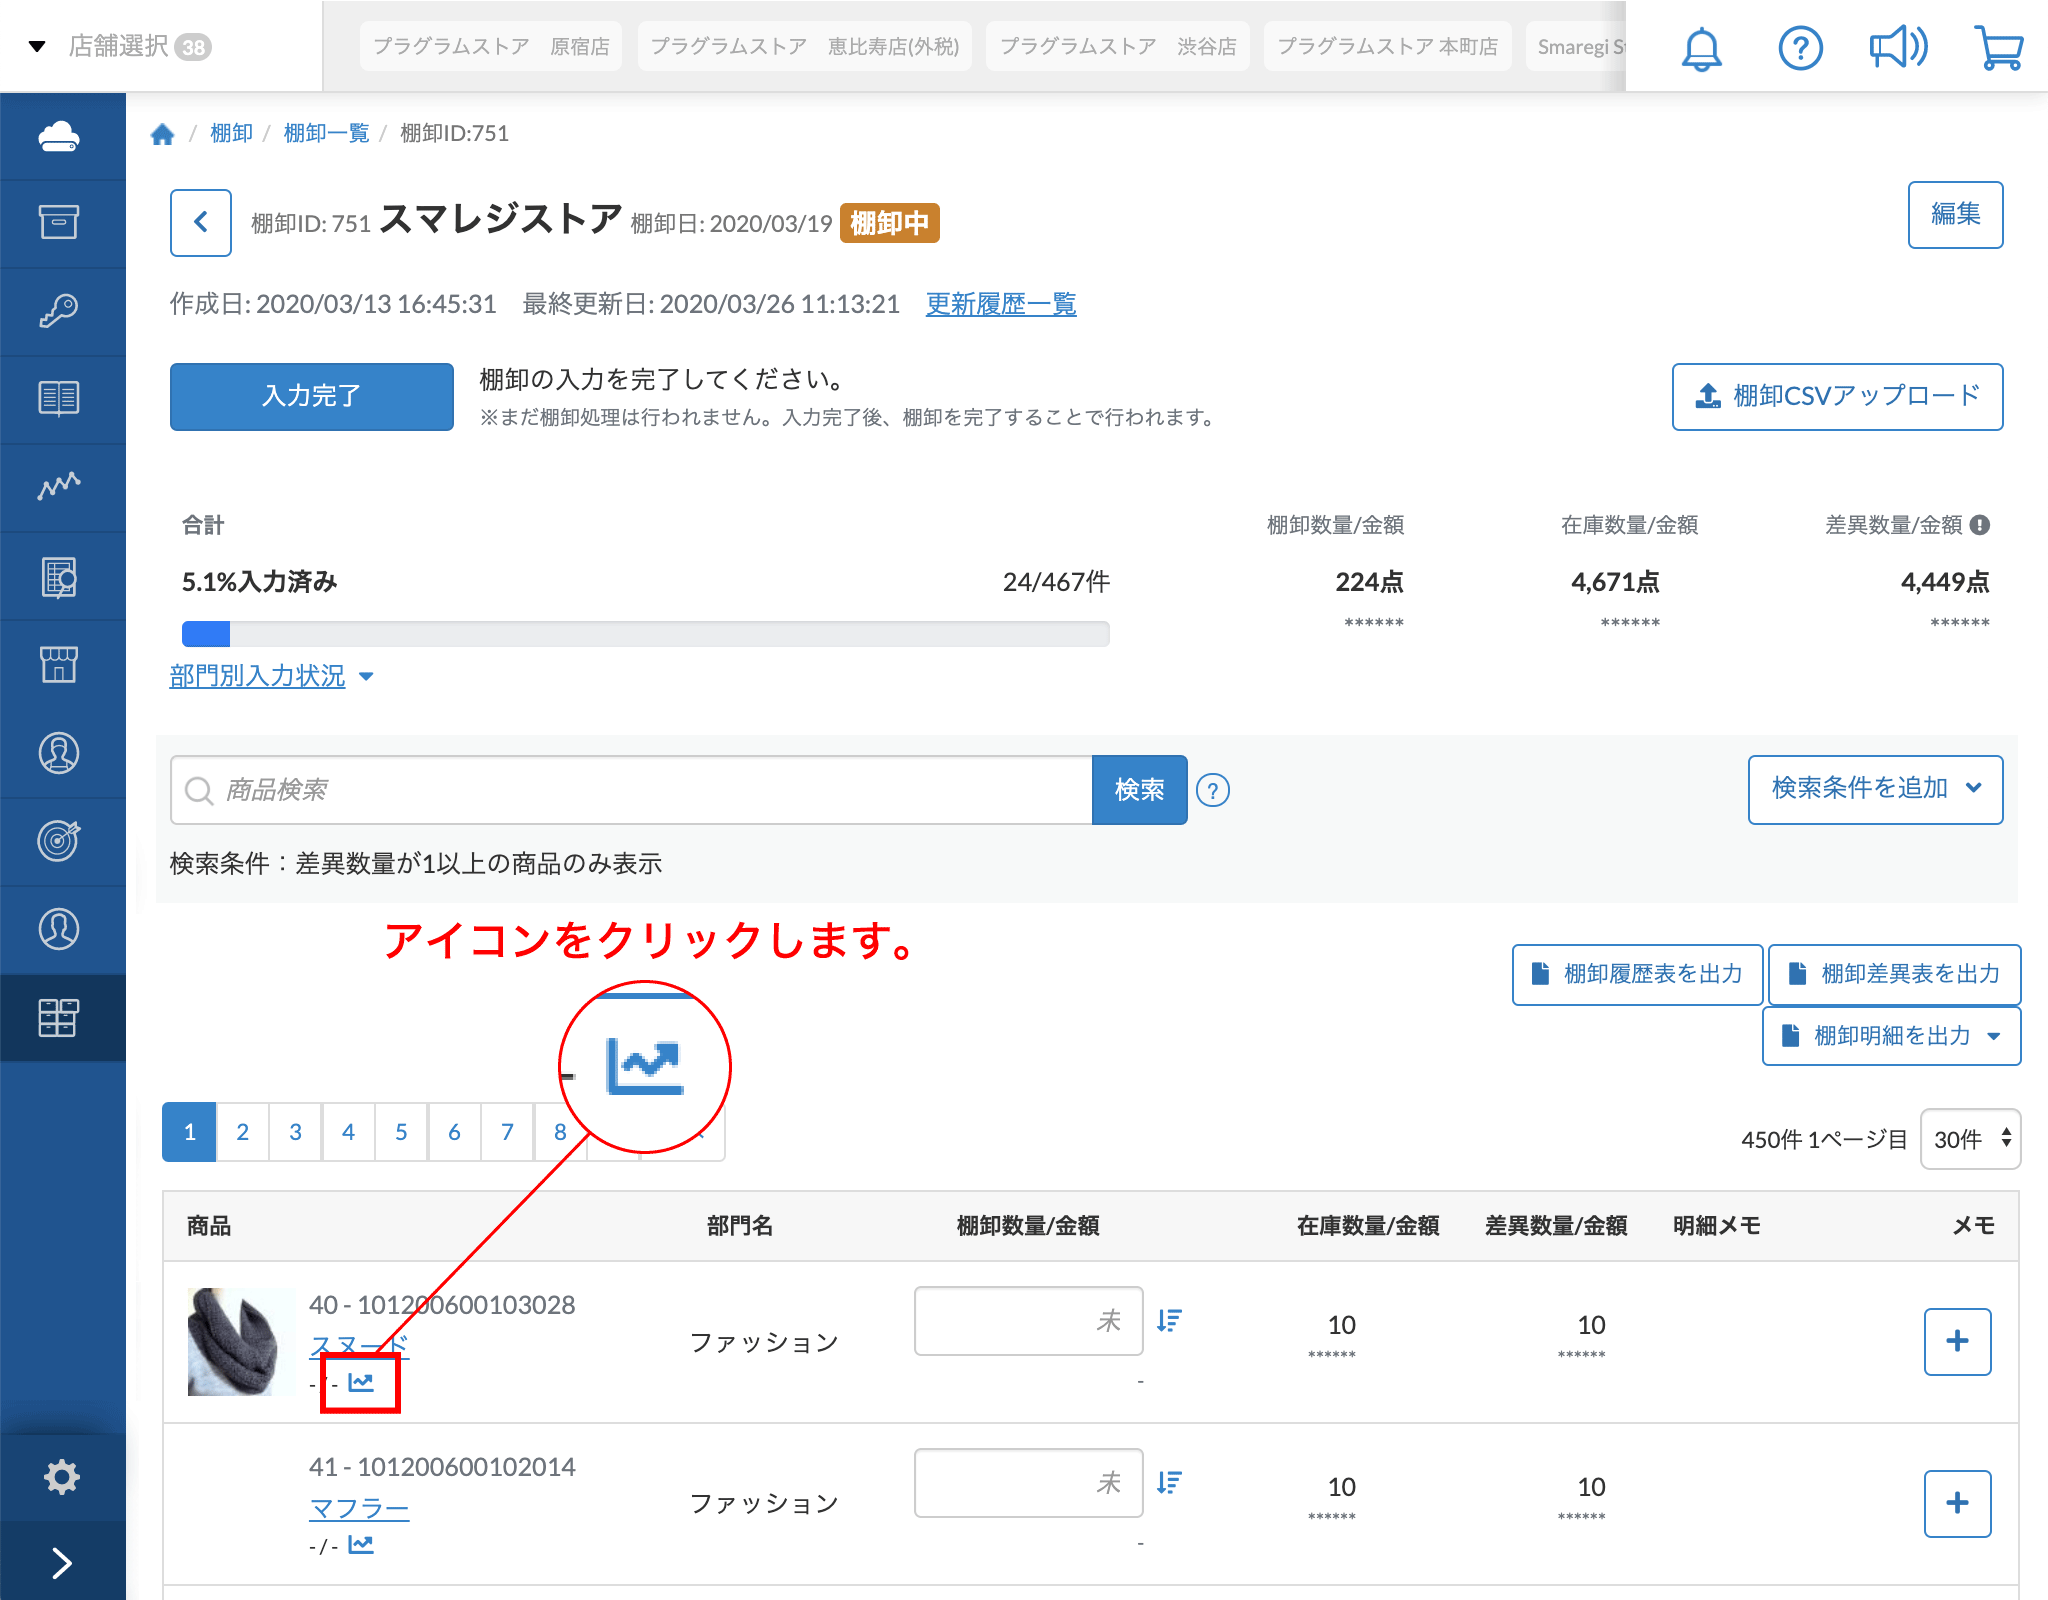Open the store building sidebar icon

point(59,664)
